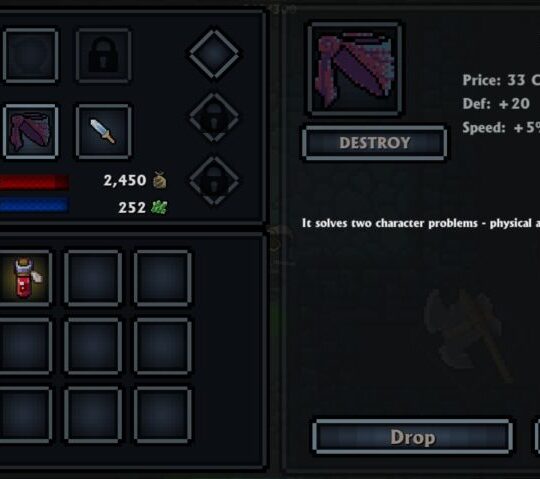Select the empty center inventory grid slot
Image resolution: width=540 pixels, height=479 pixels.
[x=93, y=346]
